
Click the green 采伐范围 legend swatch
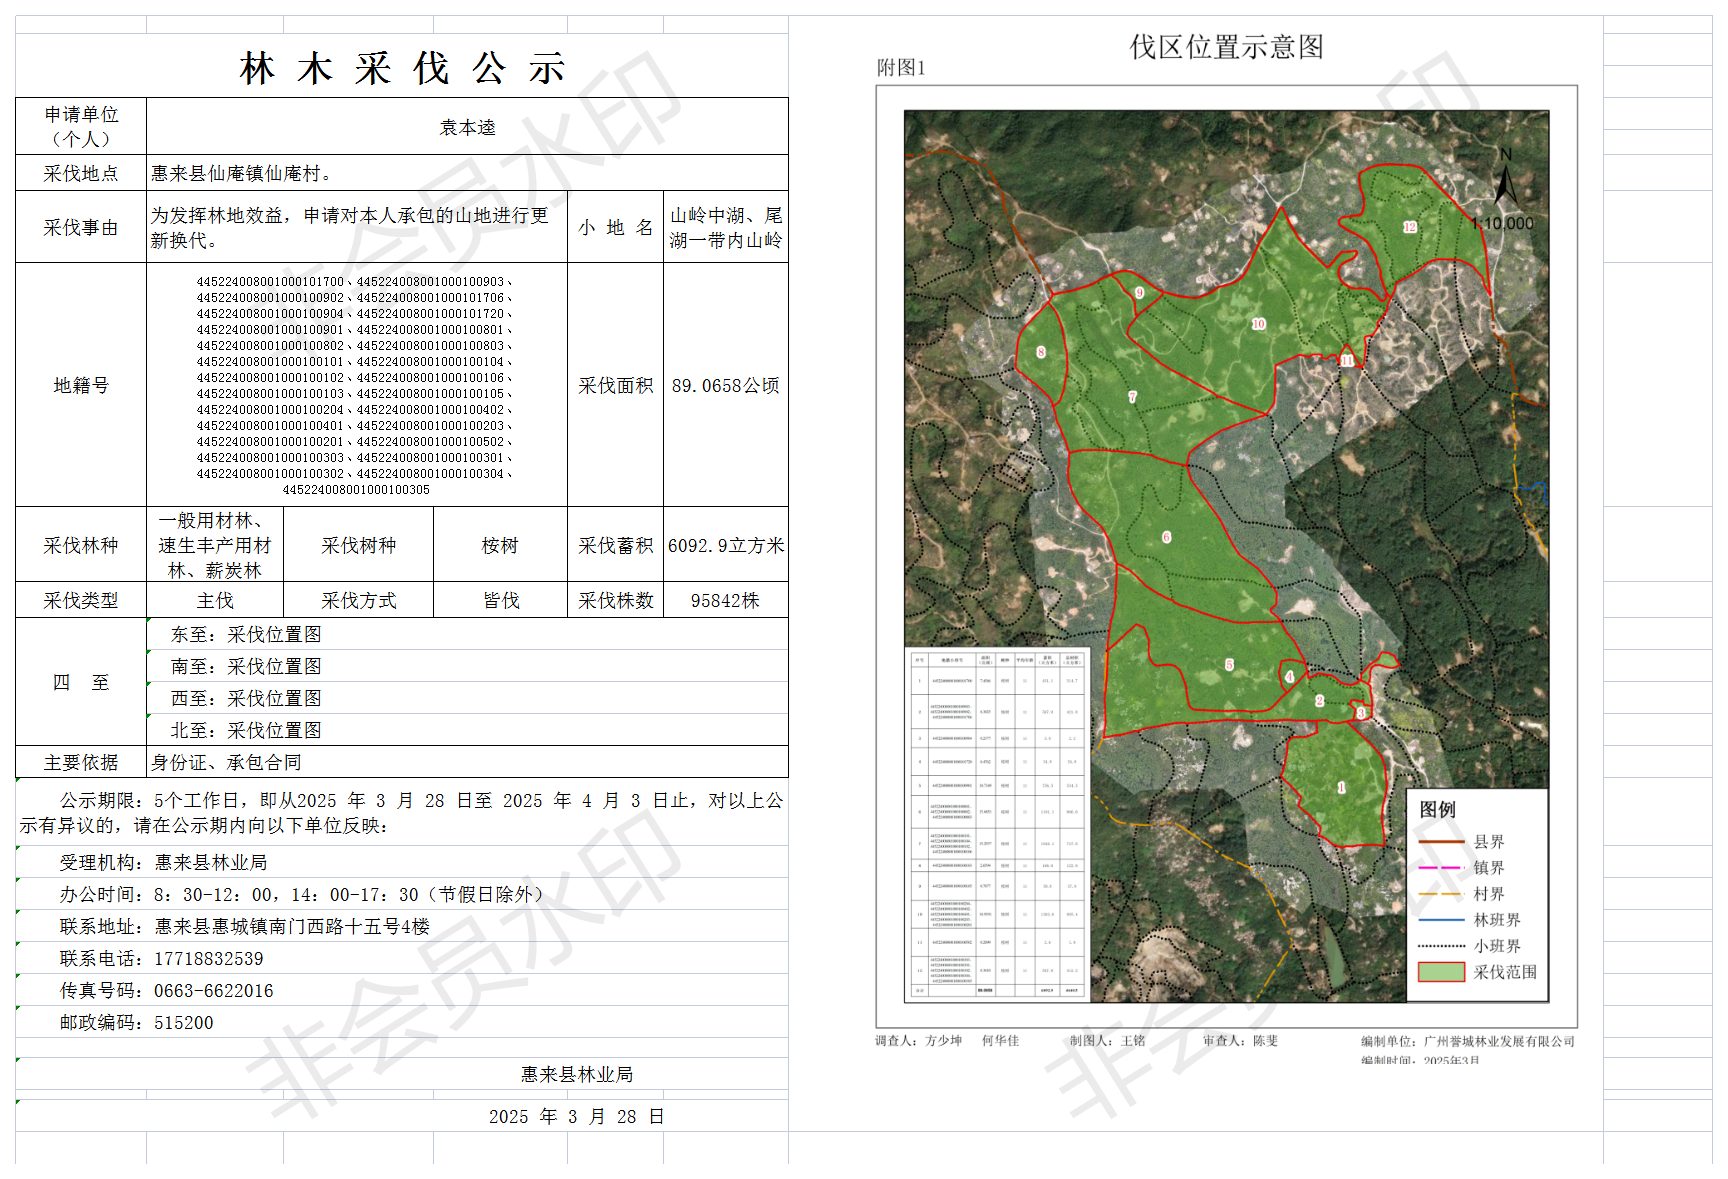pyautogui.click(x=1442, y=972)
